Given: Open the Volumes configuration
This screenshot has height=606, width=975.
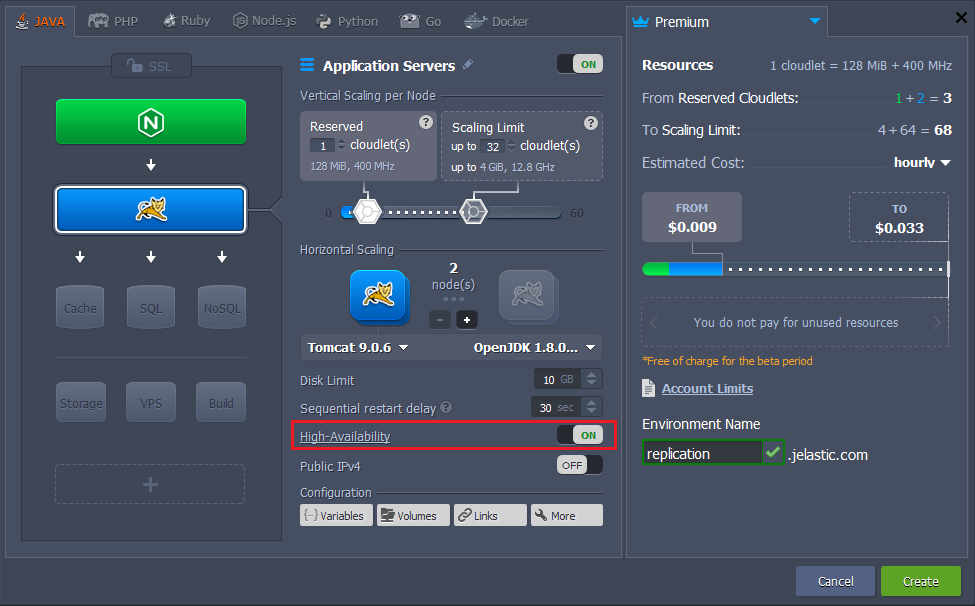Looking at the screenshot, I should [414, 515].
